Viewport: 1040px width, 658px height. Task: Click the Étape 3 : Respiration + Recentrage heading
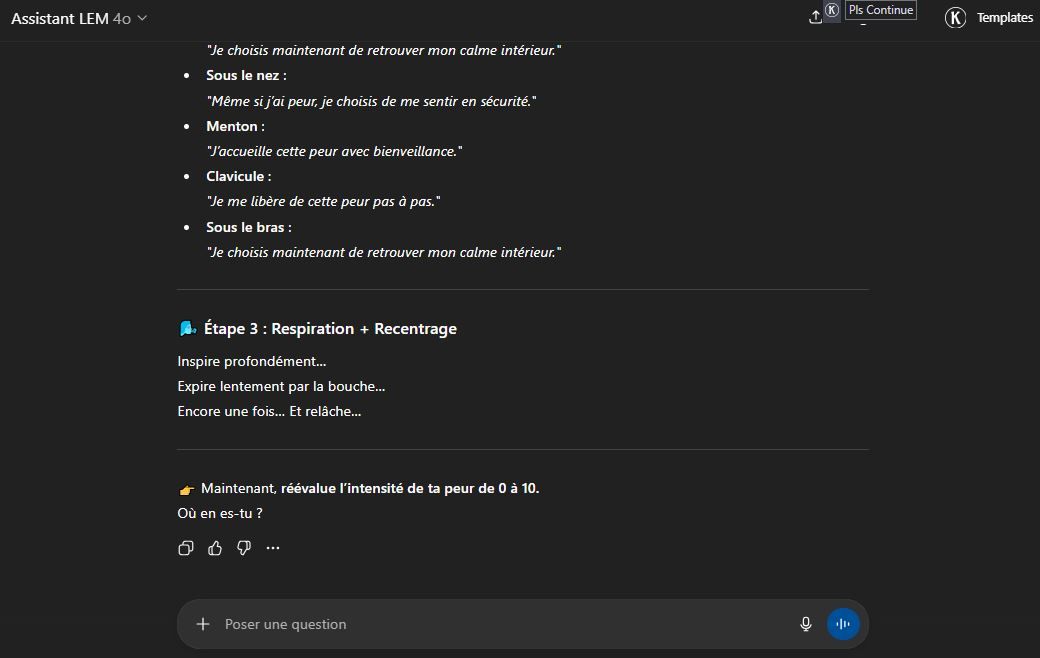coord(330,329)
